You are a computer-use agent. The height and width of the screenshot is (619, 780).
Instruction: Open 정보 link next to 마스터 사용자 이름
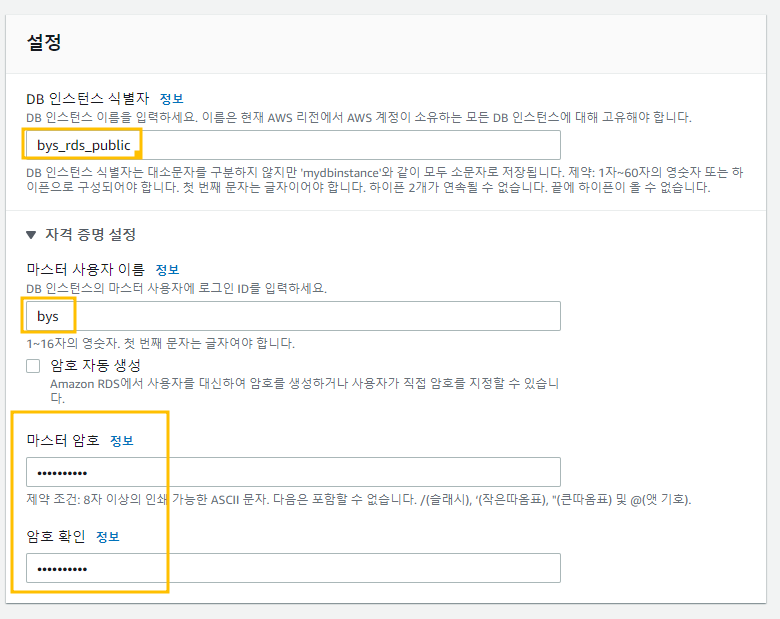pos(167,270)
